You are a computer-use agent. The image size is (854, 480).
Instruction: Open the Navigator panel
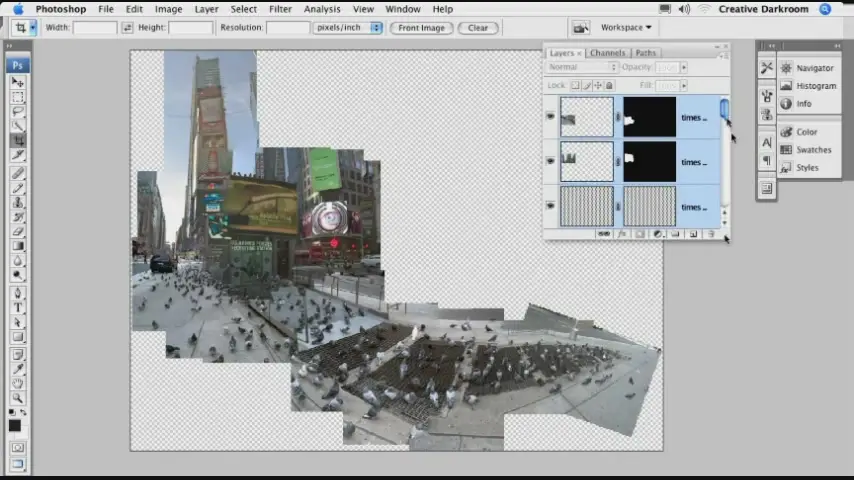(x=814, y=68)
